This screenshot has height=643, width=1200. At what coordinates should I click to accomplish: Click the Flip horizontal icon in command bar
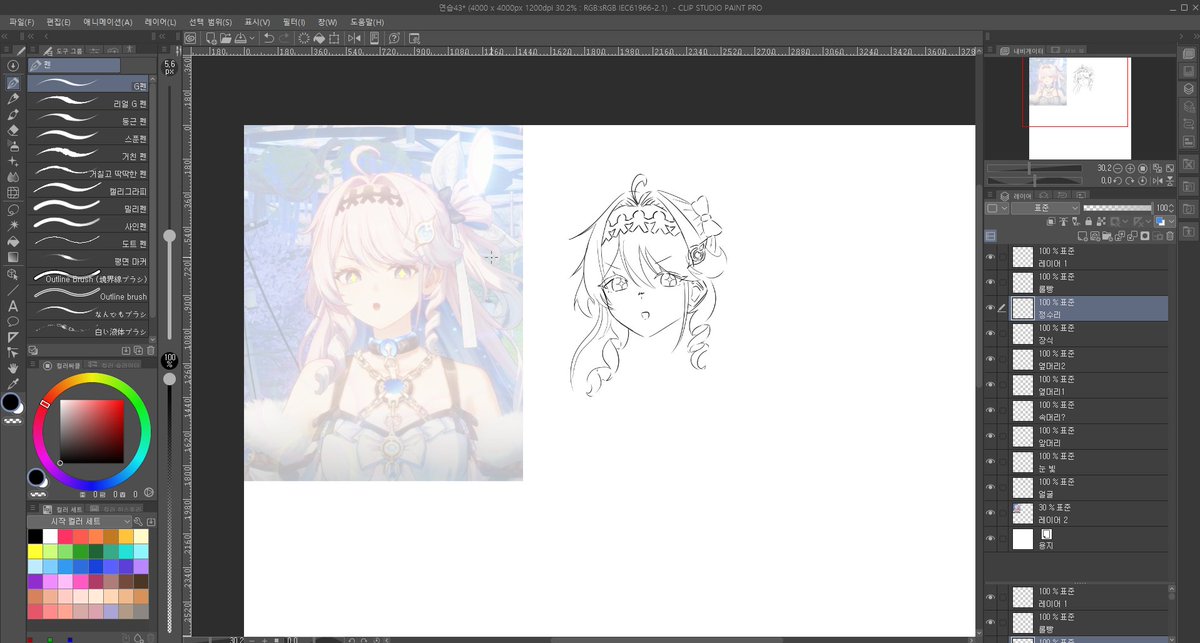point(353,38)
